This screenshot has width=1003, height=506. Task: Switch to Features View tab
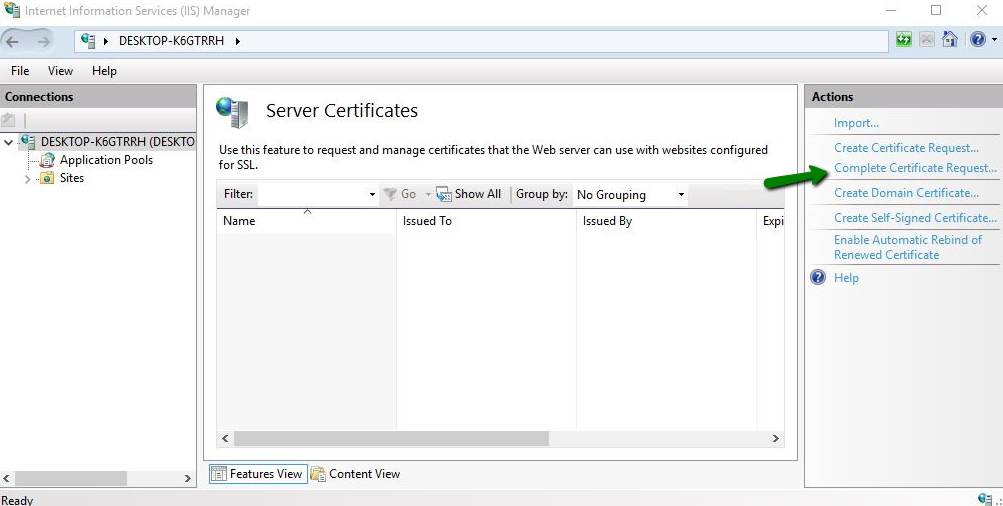[x=257, y=474]
